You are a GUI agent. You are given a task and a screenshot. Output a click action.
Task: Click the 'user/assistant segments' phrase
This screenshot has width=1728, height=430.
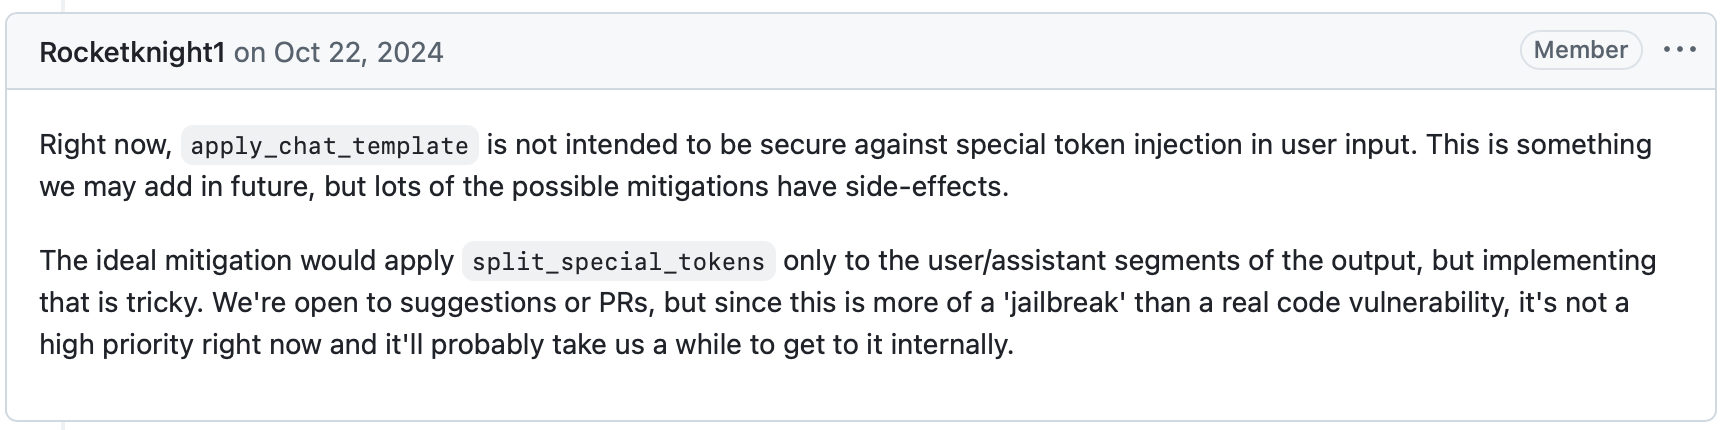(1084, 261)
